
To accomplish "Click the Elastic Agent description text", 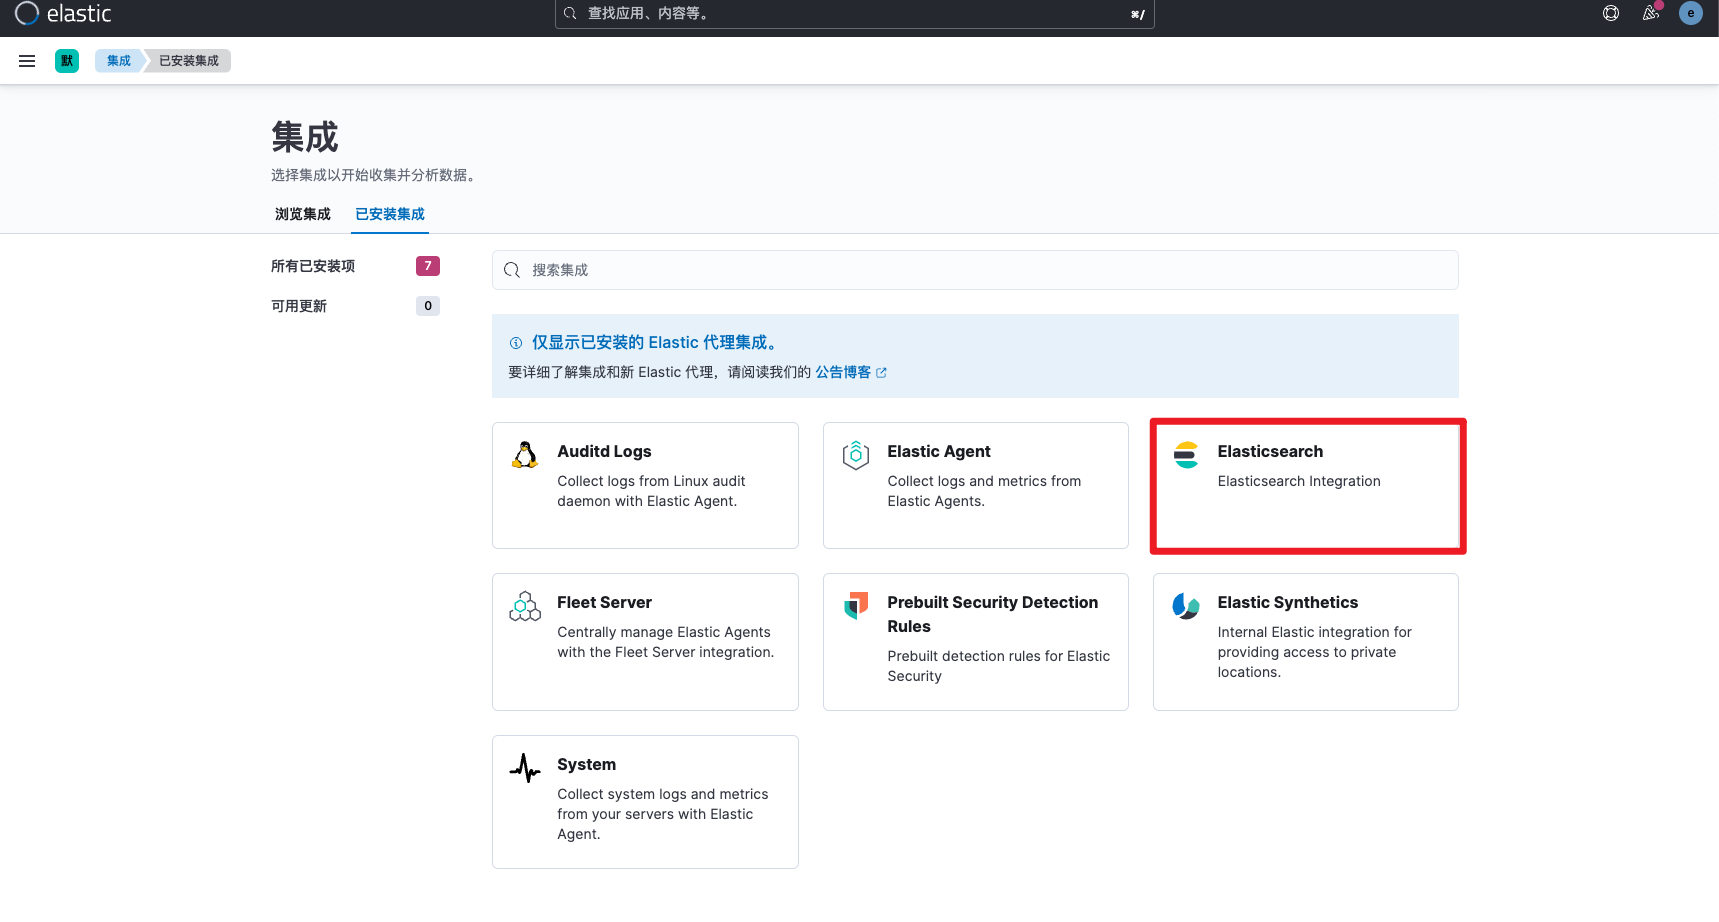I will pos(984,491).
